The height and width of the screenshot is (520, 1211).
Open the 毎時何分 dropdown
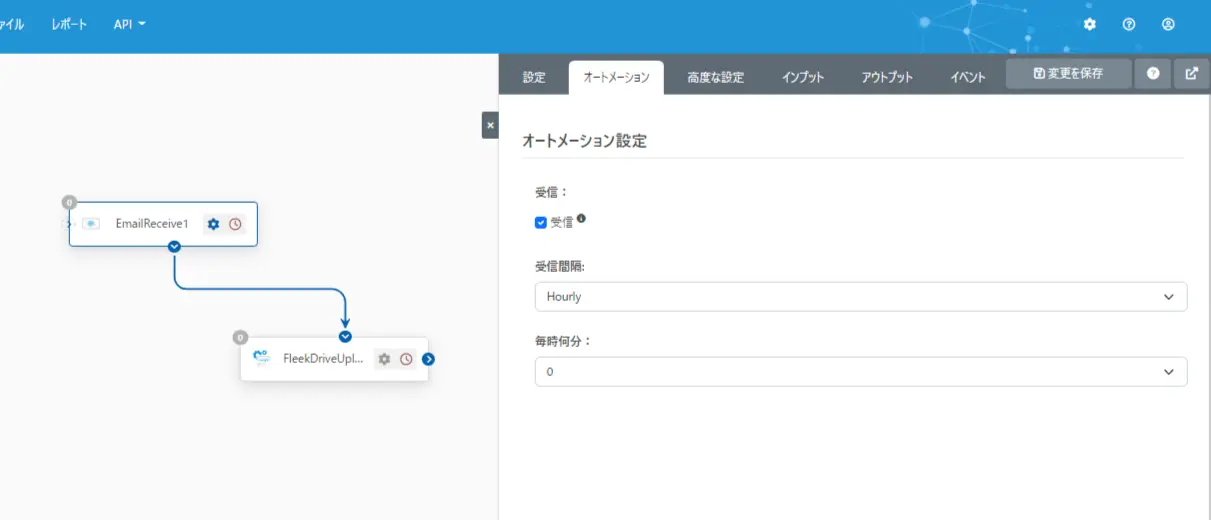(861, 372)
